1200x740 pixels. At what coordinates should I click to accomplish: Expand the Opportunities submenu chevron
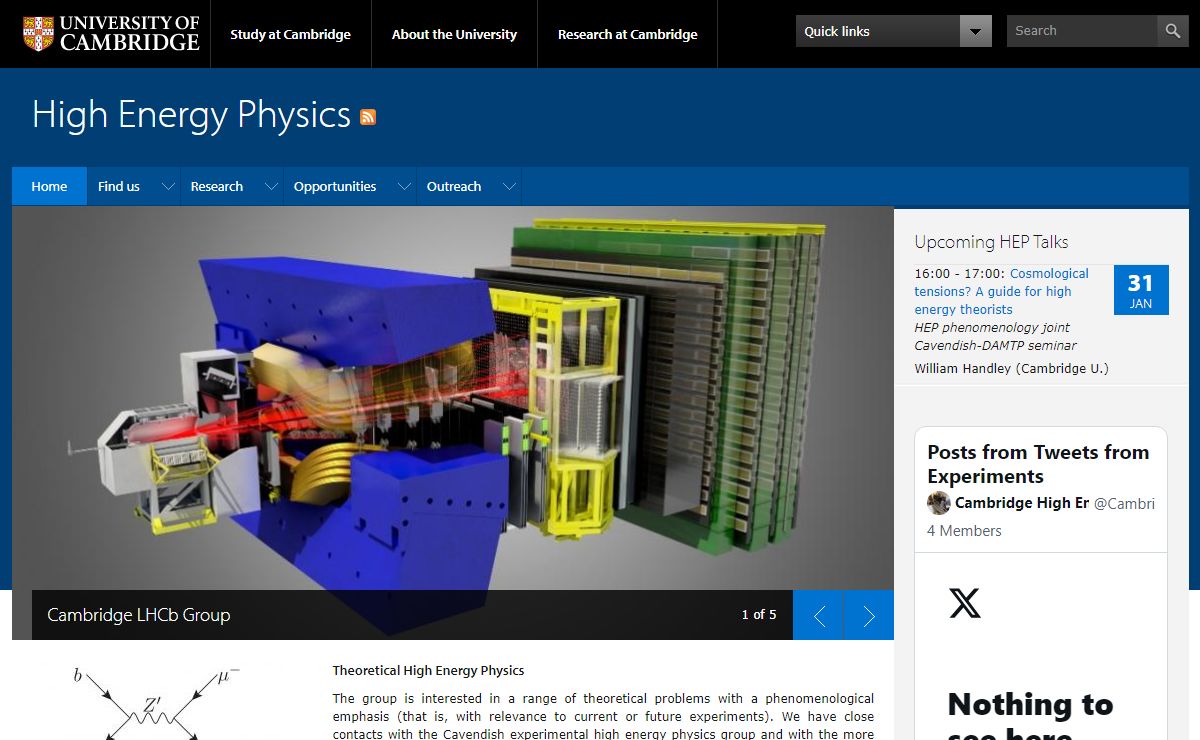[x=404, y=187]
